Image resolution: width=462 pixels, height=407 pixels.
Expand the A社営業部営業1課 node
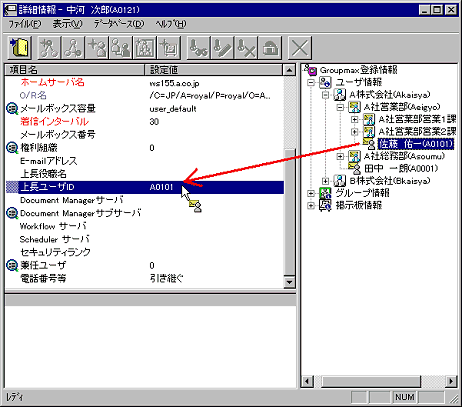coord(355,119)
